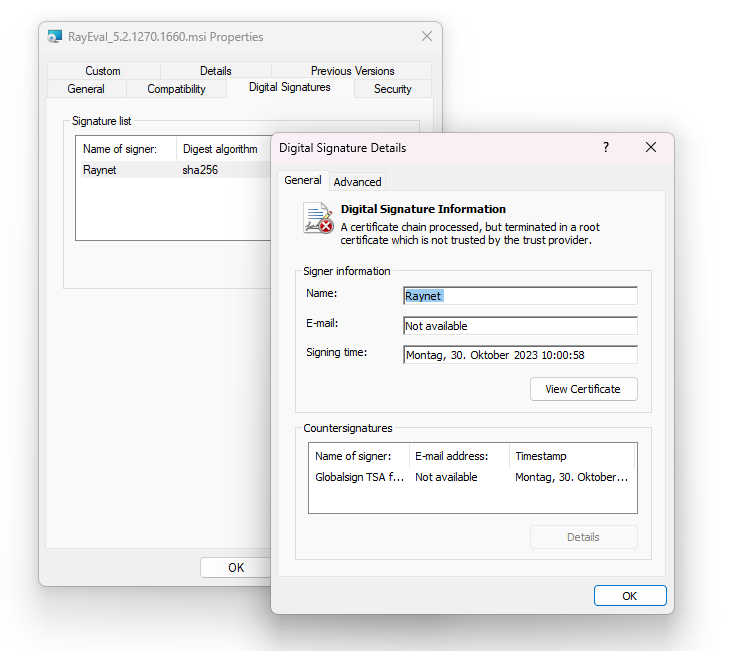Select the General tab in signature details
735x651 pixels.
click(302, 181)
